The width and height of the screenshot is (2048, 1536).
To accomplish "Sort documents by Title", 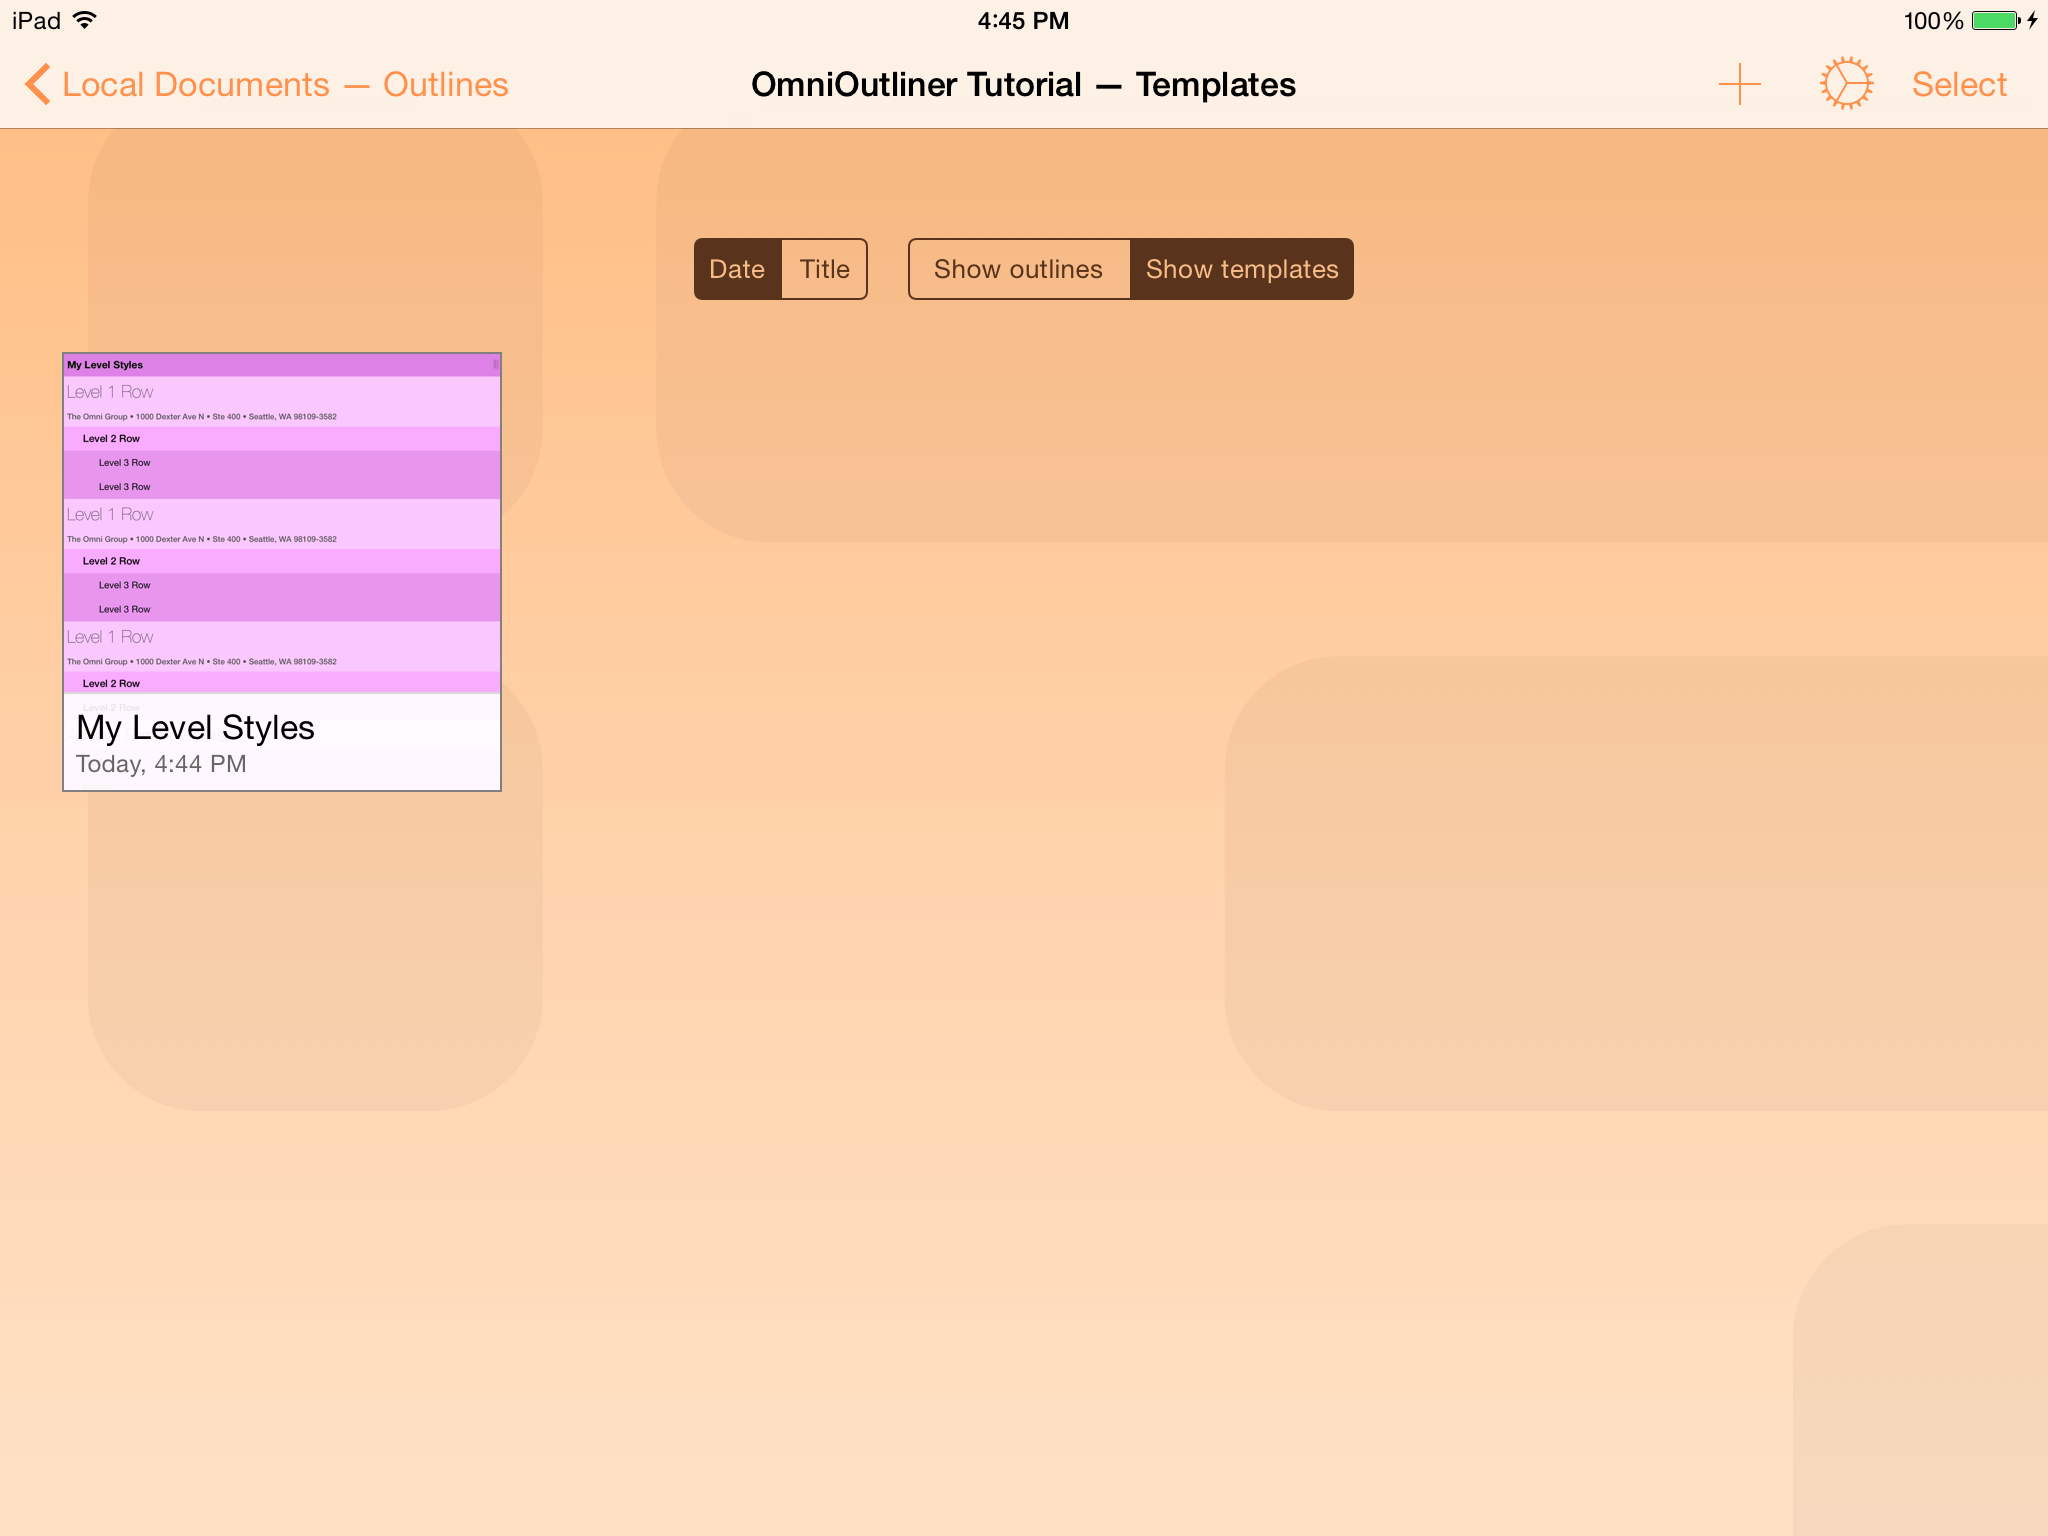I will tap(824, 269).
